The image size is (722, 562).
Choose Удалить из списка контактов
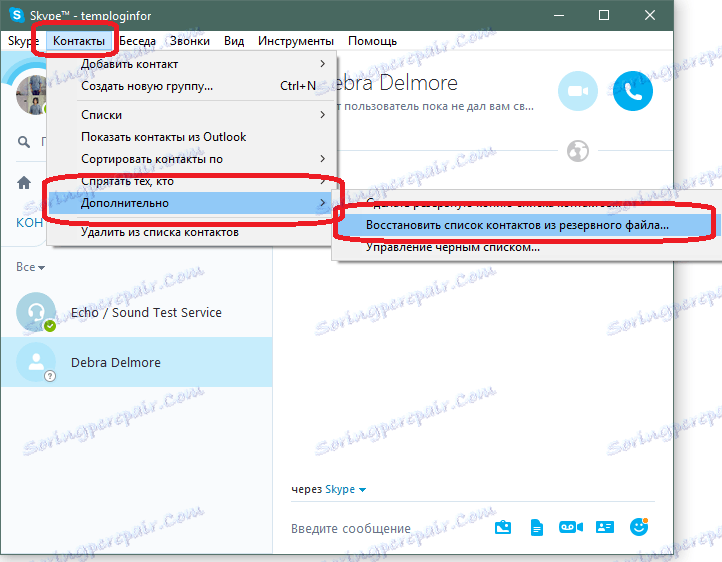point(192,232)
